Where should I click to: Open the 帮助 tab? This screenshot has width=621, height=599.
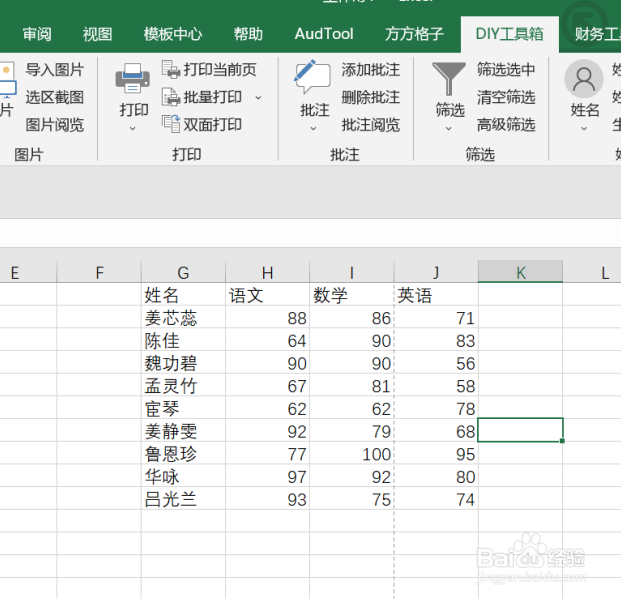[x=248, y=34]
